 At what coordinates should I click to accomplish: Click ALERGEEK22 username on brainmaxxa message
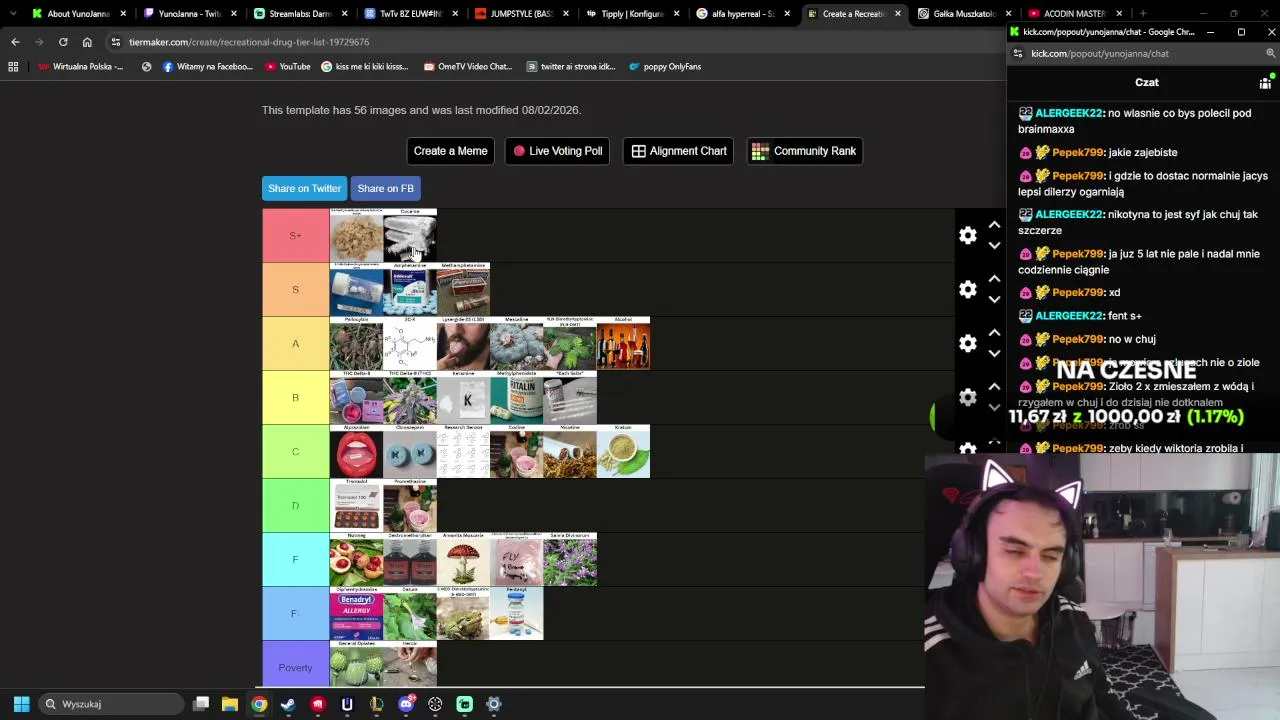pos(1069,113)
